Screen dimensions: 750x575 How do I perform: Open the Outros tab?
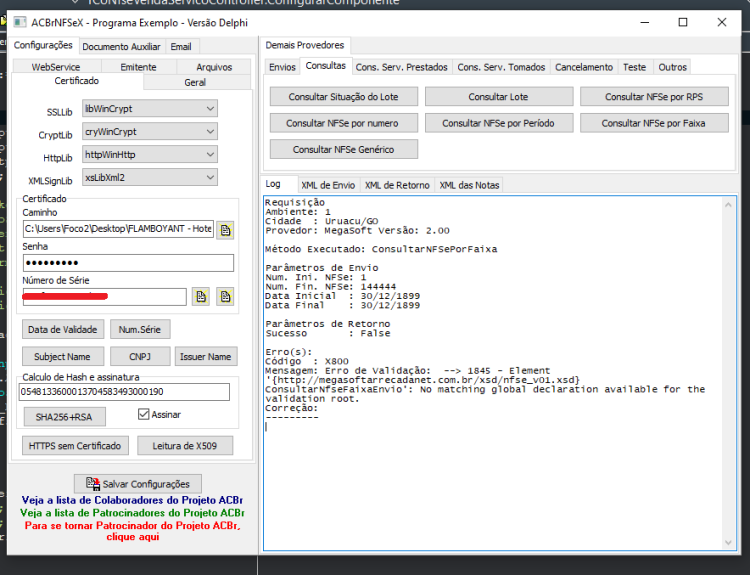tap(673, 67)
